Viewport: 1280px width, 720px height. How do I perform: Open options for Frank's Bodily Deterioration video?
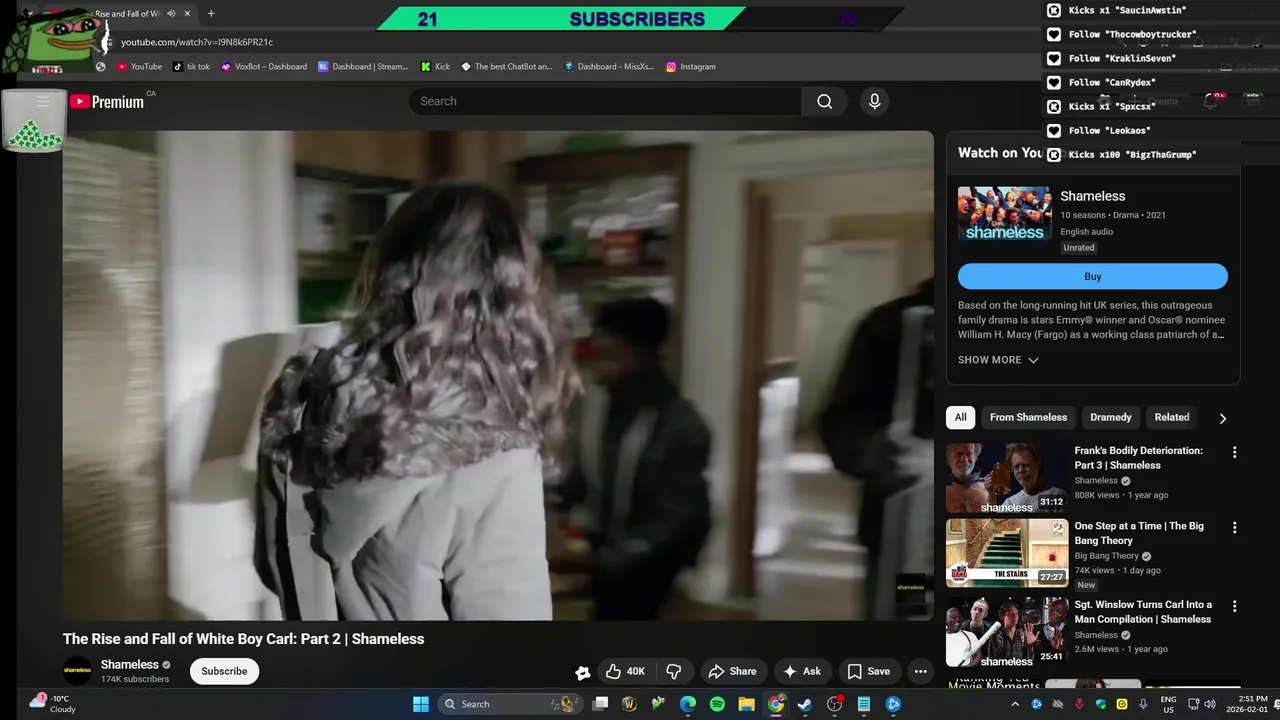point(1234,452)
